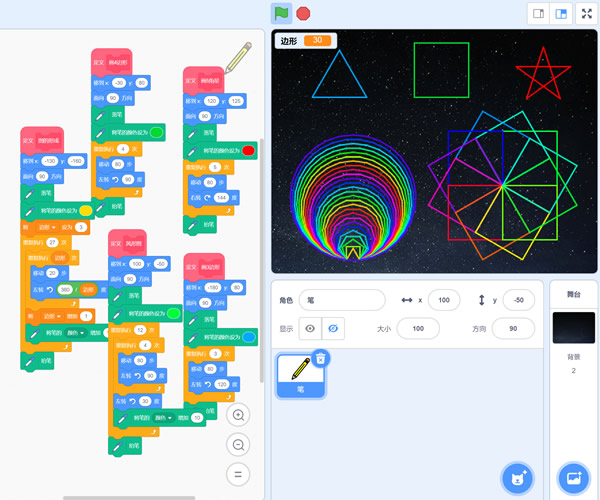The height and width of the screenshot is (500, 600).
Task: Delete the 笔 sprite with trash icon
Action: click(x=320, y=358)
